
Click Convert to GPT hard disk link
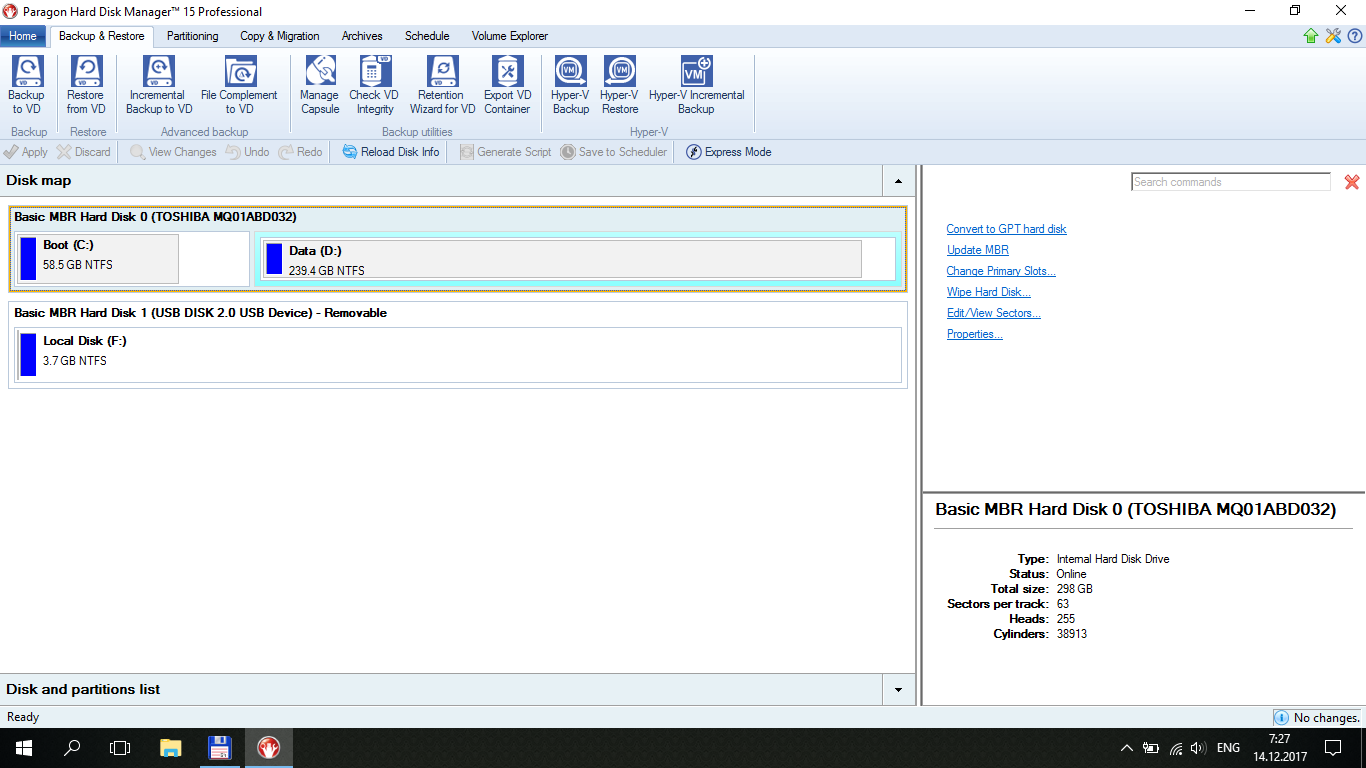[1007, 229]
